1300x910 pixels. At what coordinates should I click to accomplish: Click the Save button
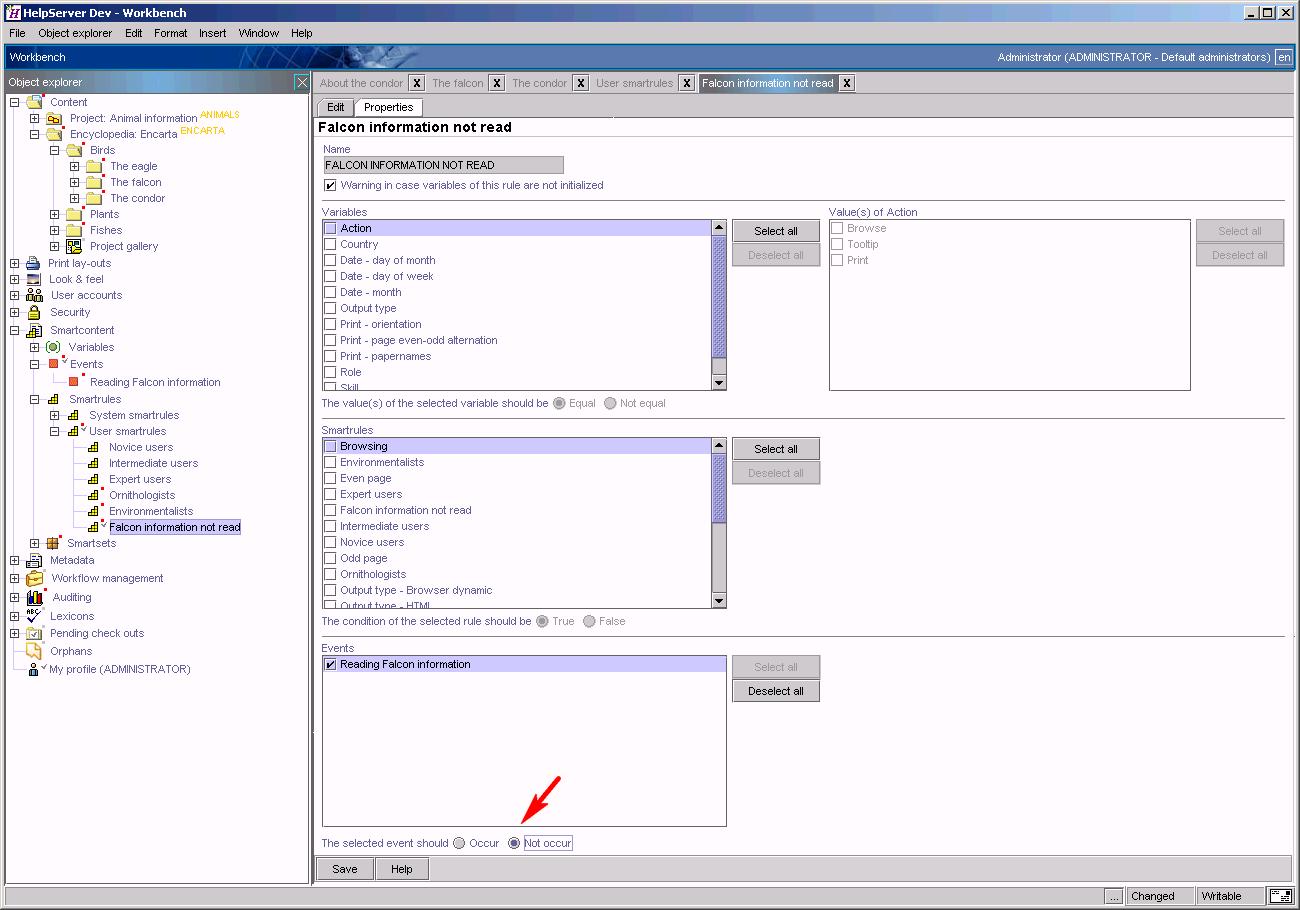(x=345, y=869)
